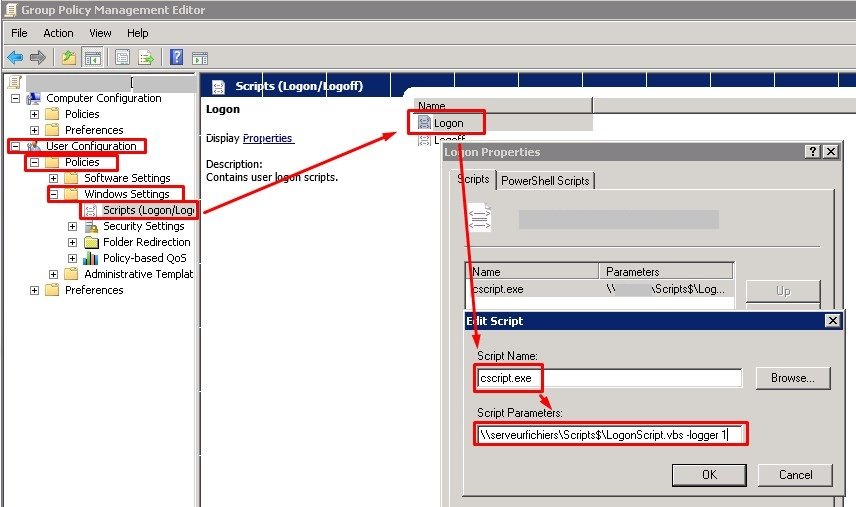Click the Properties link
This screenshot has width=856, height=507.
point(267,138)
